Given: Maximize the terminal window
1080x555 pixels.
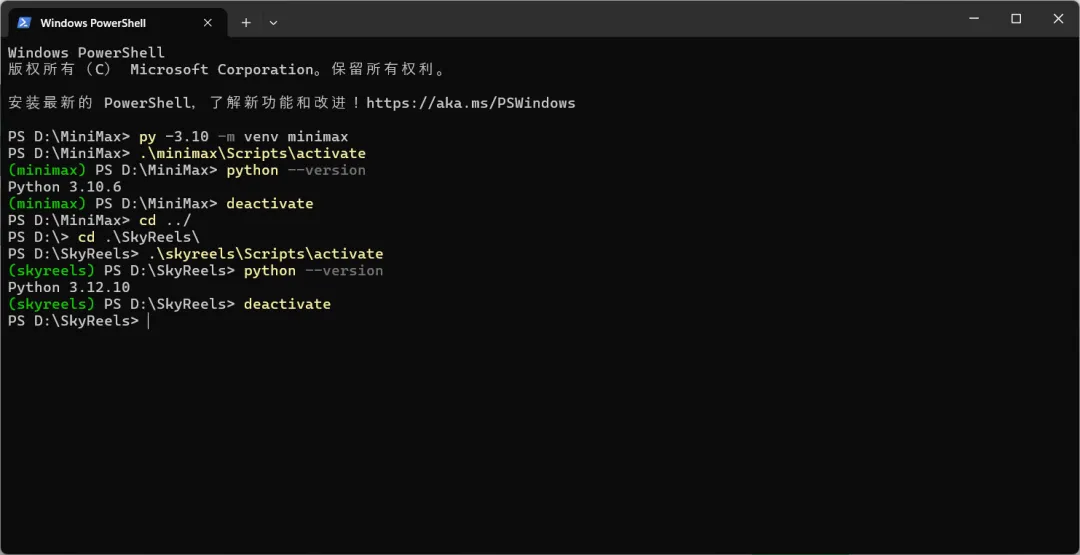Looking at the screenshot, I should 1016,18.
